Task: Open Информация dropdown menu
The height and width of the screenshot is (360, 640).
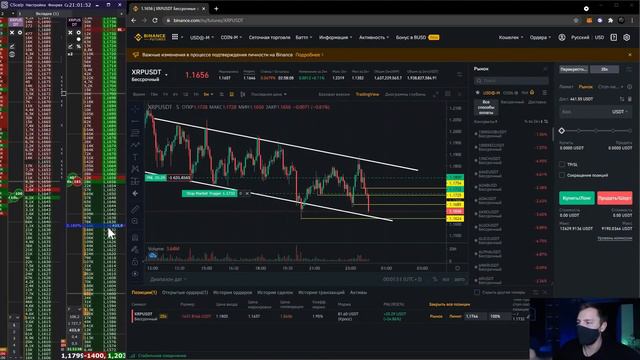Action: pyautogui.click(x=335, y=37)
